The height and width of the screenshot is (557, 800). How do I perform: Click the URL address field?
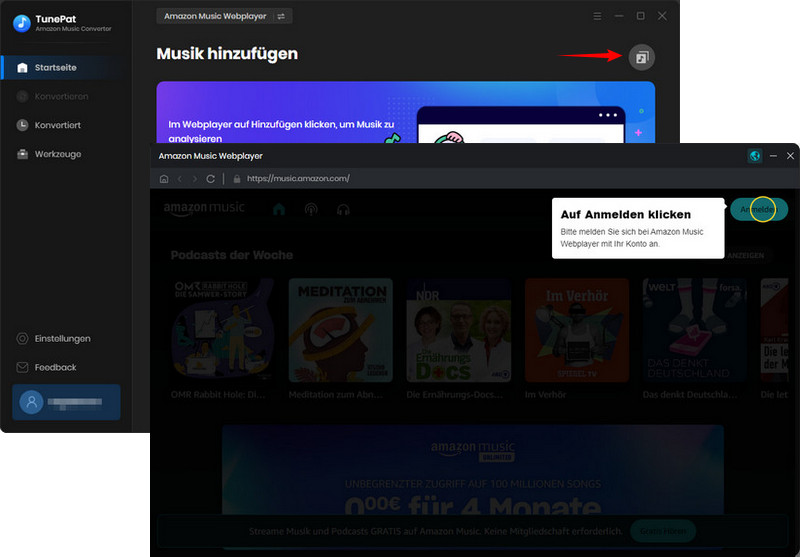coord(298,179)
